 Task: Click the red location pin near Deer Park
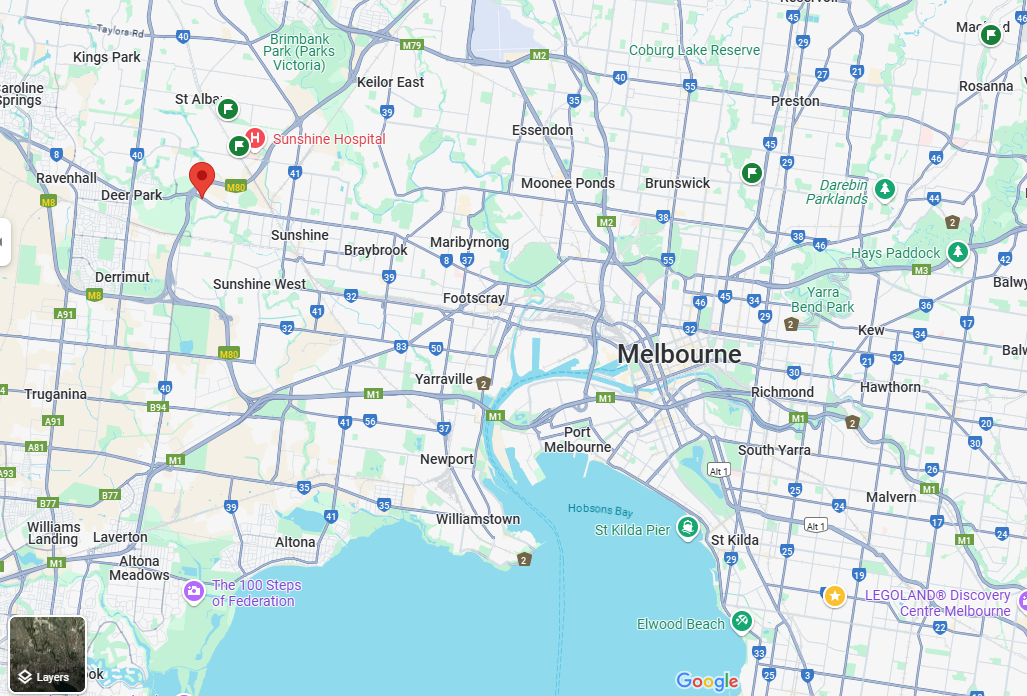[202, 179]
